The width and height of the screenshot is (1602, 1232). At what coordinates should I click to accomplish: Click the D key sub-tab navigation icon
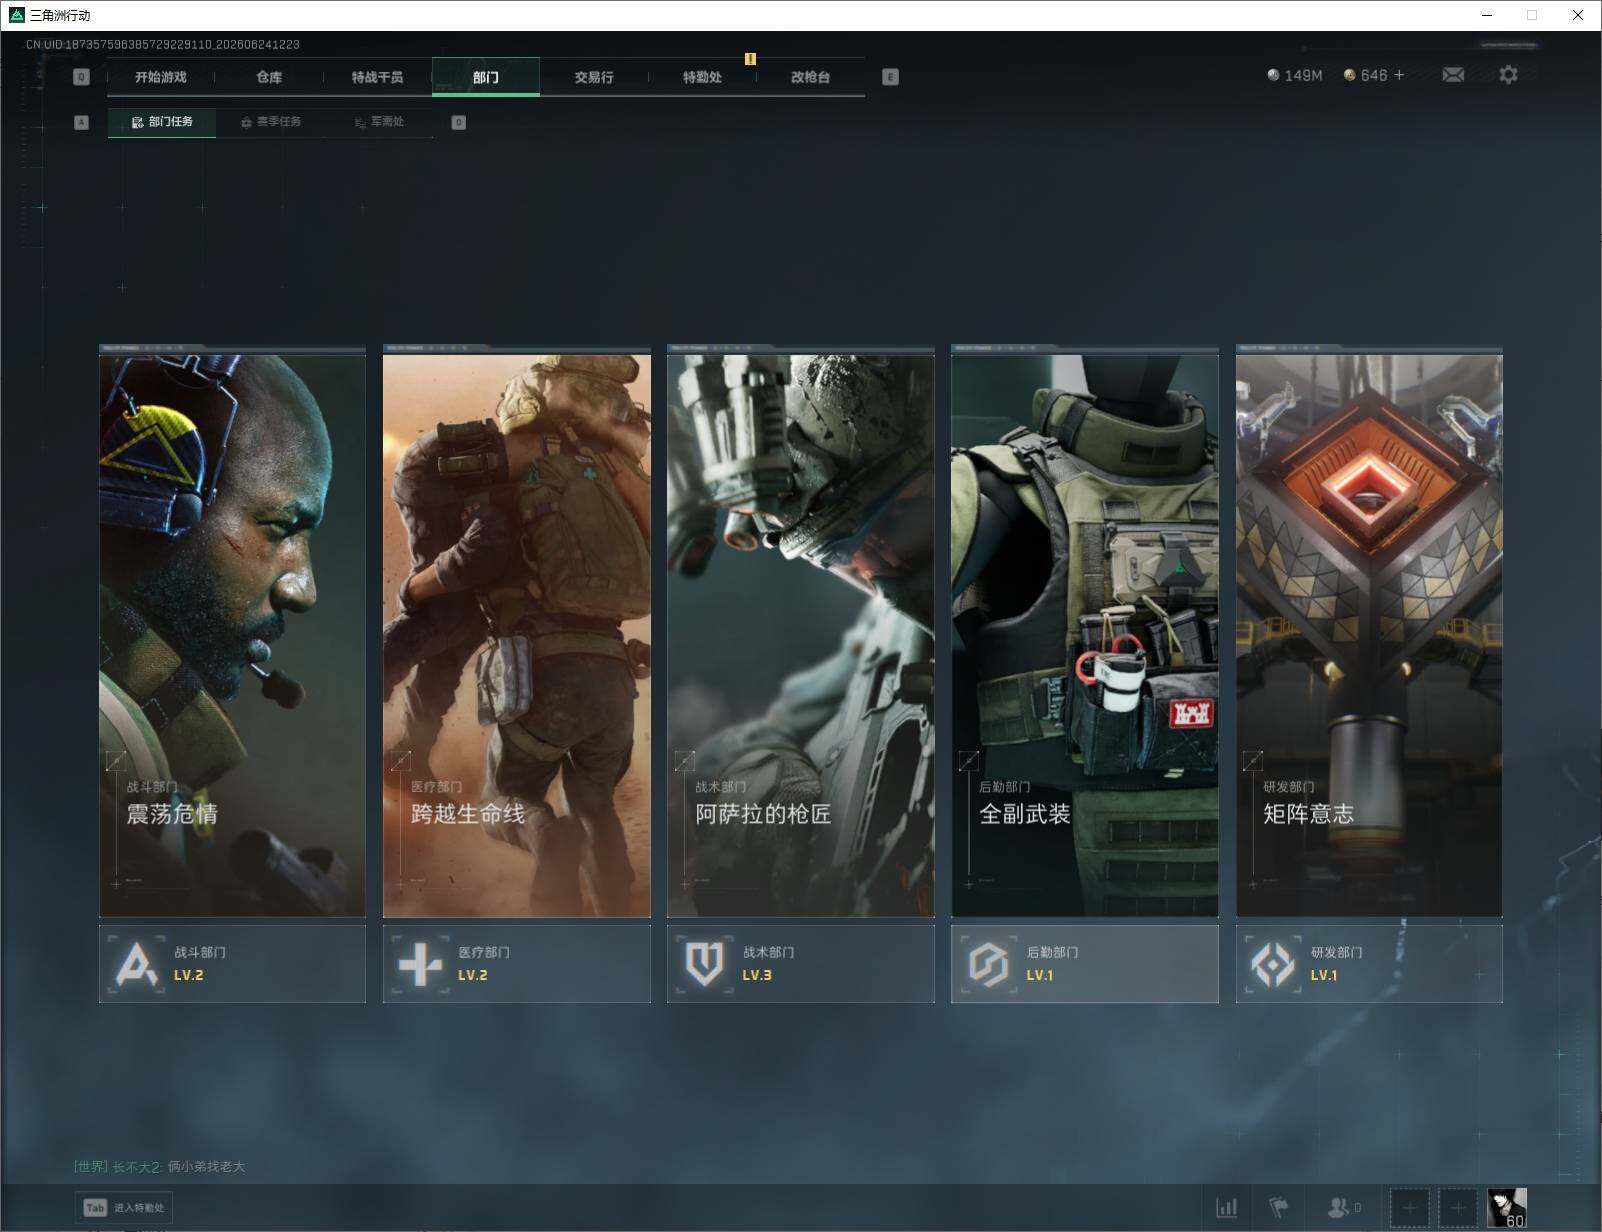pos(458,122)
